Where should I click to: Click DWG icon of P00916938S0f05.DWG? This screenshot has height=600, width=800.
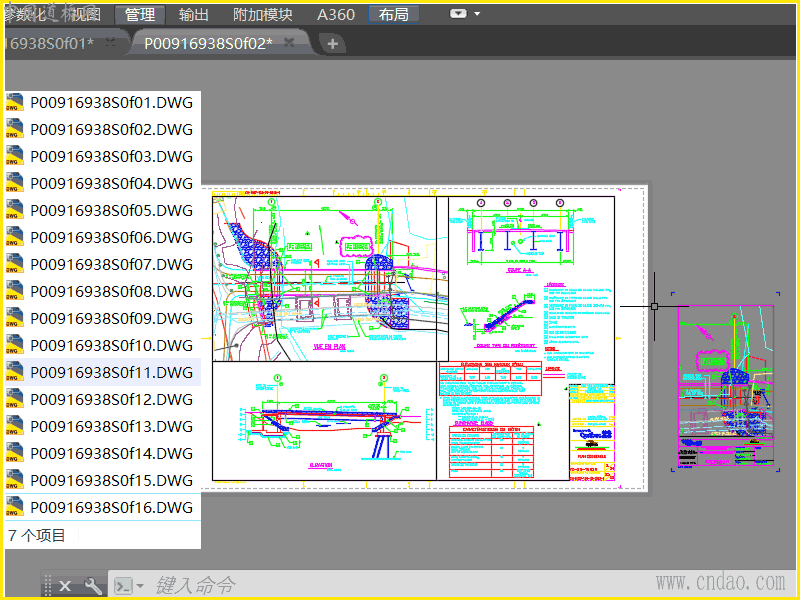point(14,210)
